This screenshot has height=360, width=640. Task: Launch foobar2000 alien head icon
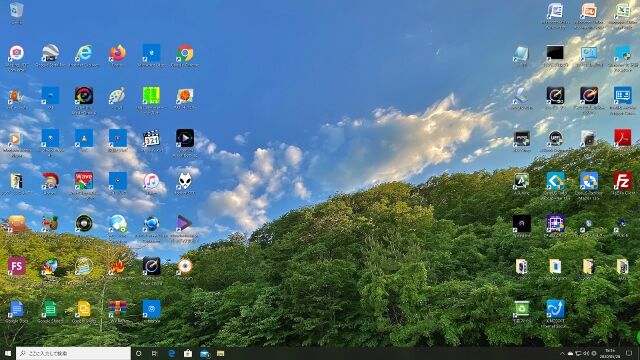(185, 181)
